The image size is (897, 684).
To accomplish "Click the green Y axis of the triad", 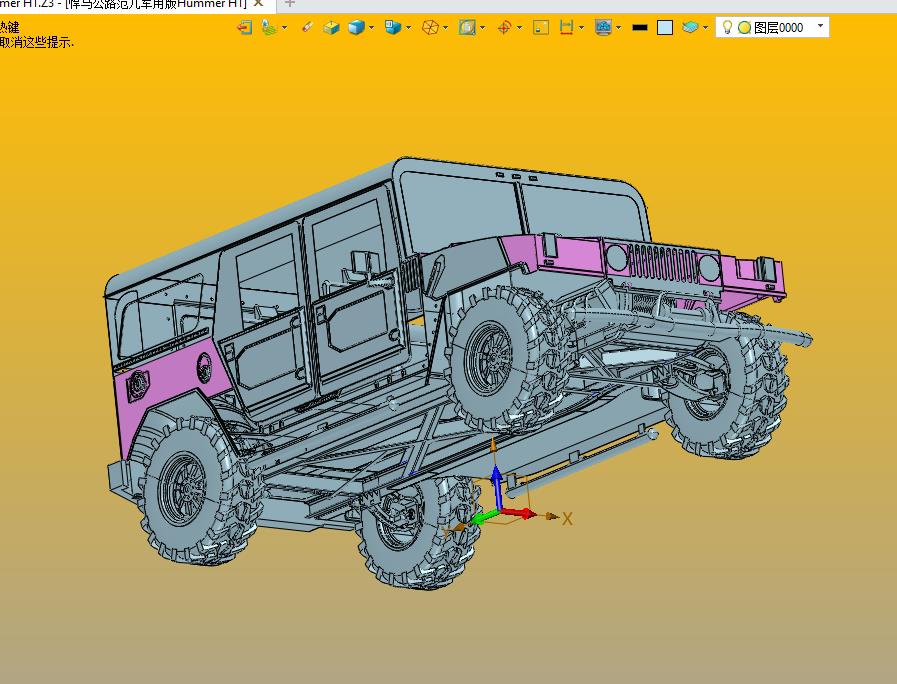I will point(485,518).
